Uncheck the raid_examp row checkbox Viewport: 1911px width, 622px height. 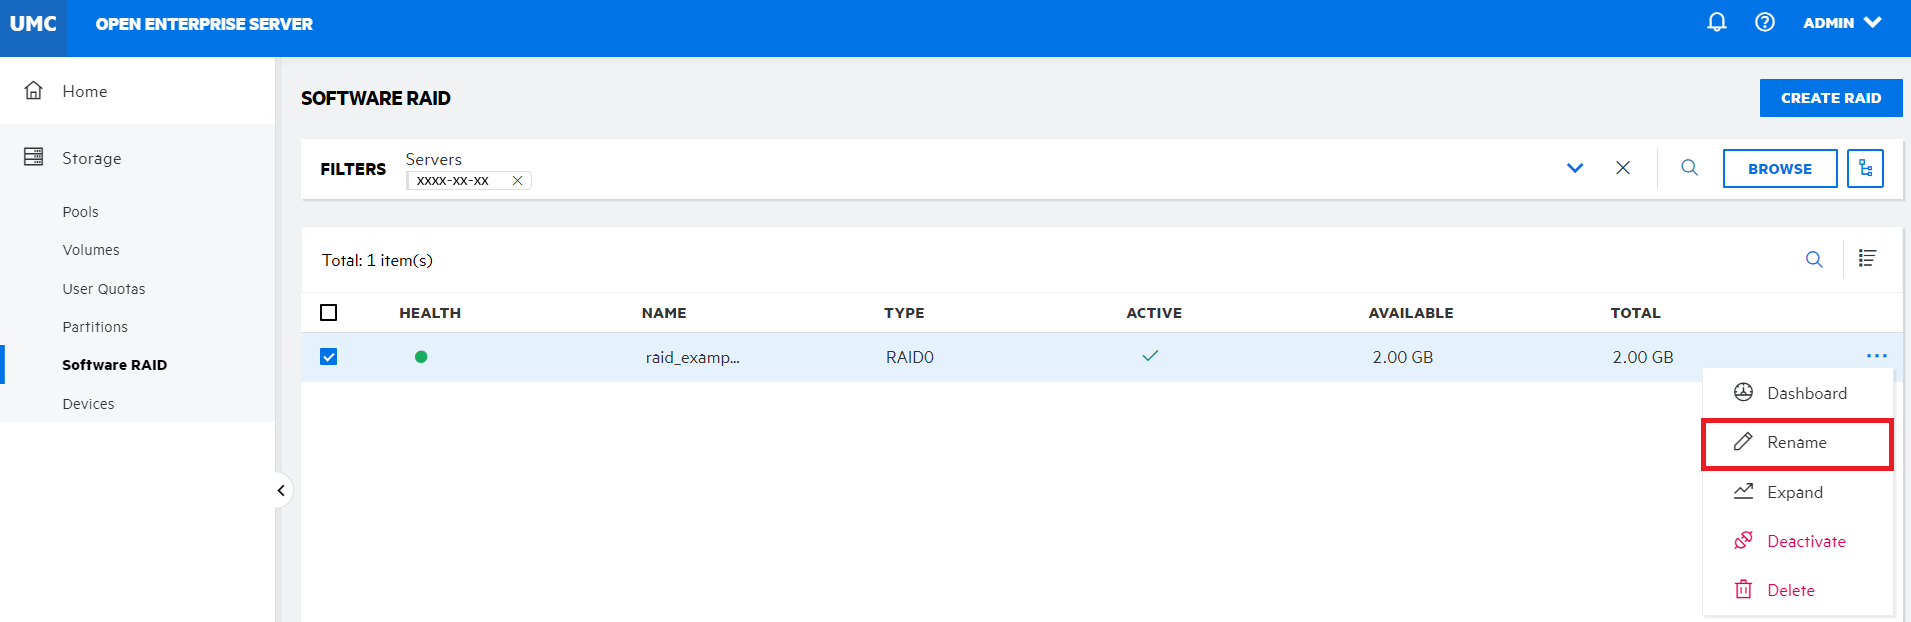point(328,357)
